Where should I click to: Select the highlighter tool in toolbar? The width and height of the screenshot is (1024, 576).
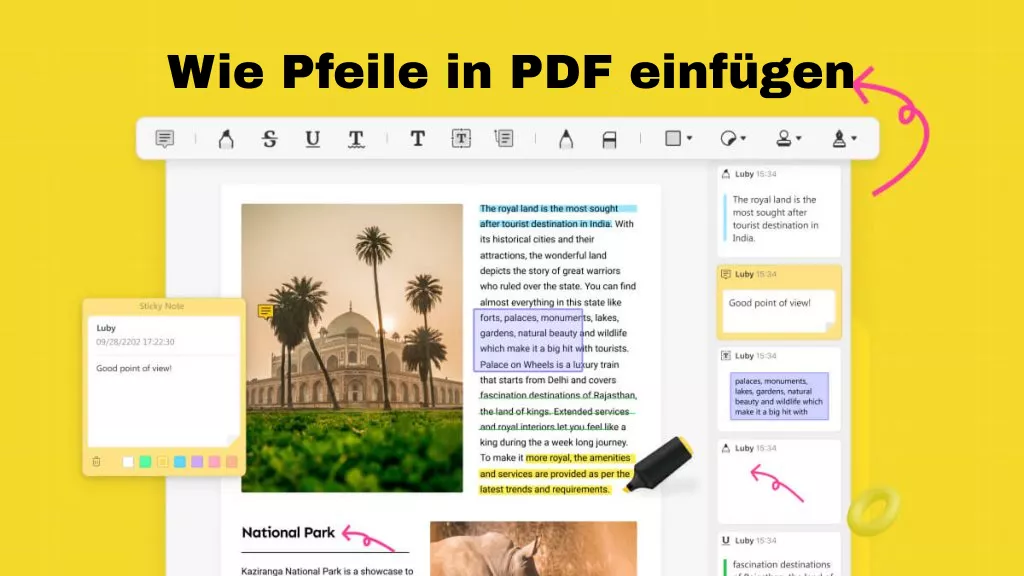[226, 138]
